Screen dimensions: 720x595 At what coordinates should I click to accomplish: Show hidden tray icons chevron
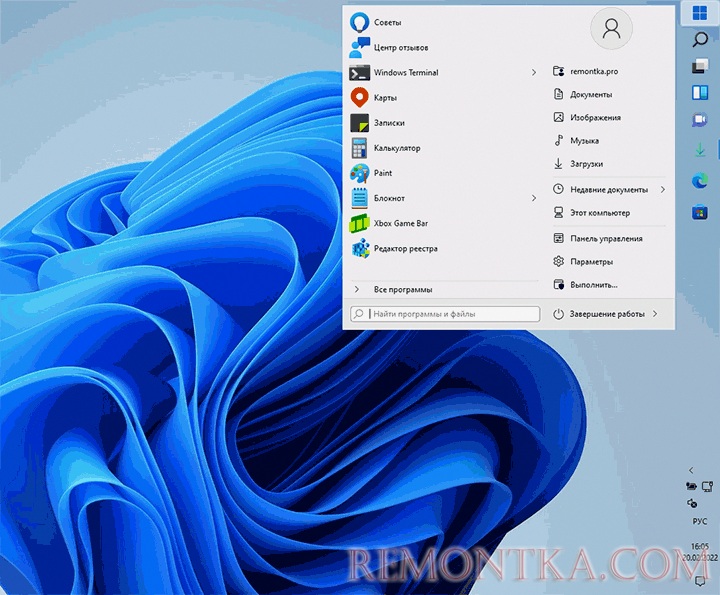pos(691,470)
